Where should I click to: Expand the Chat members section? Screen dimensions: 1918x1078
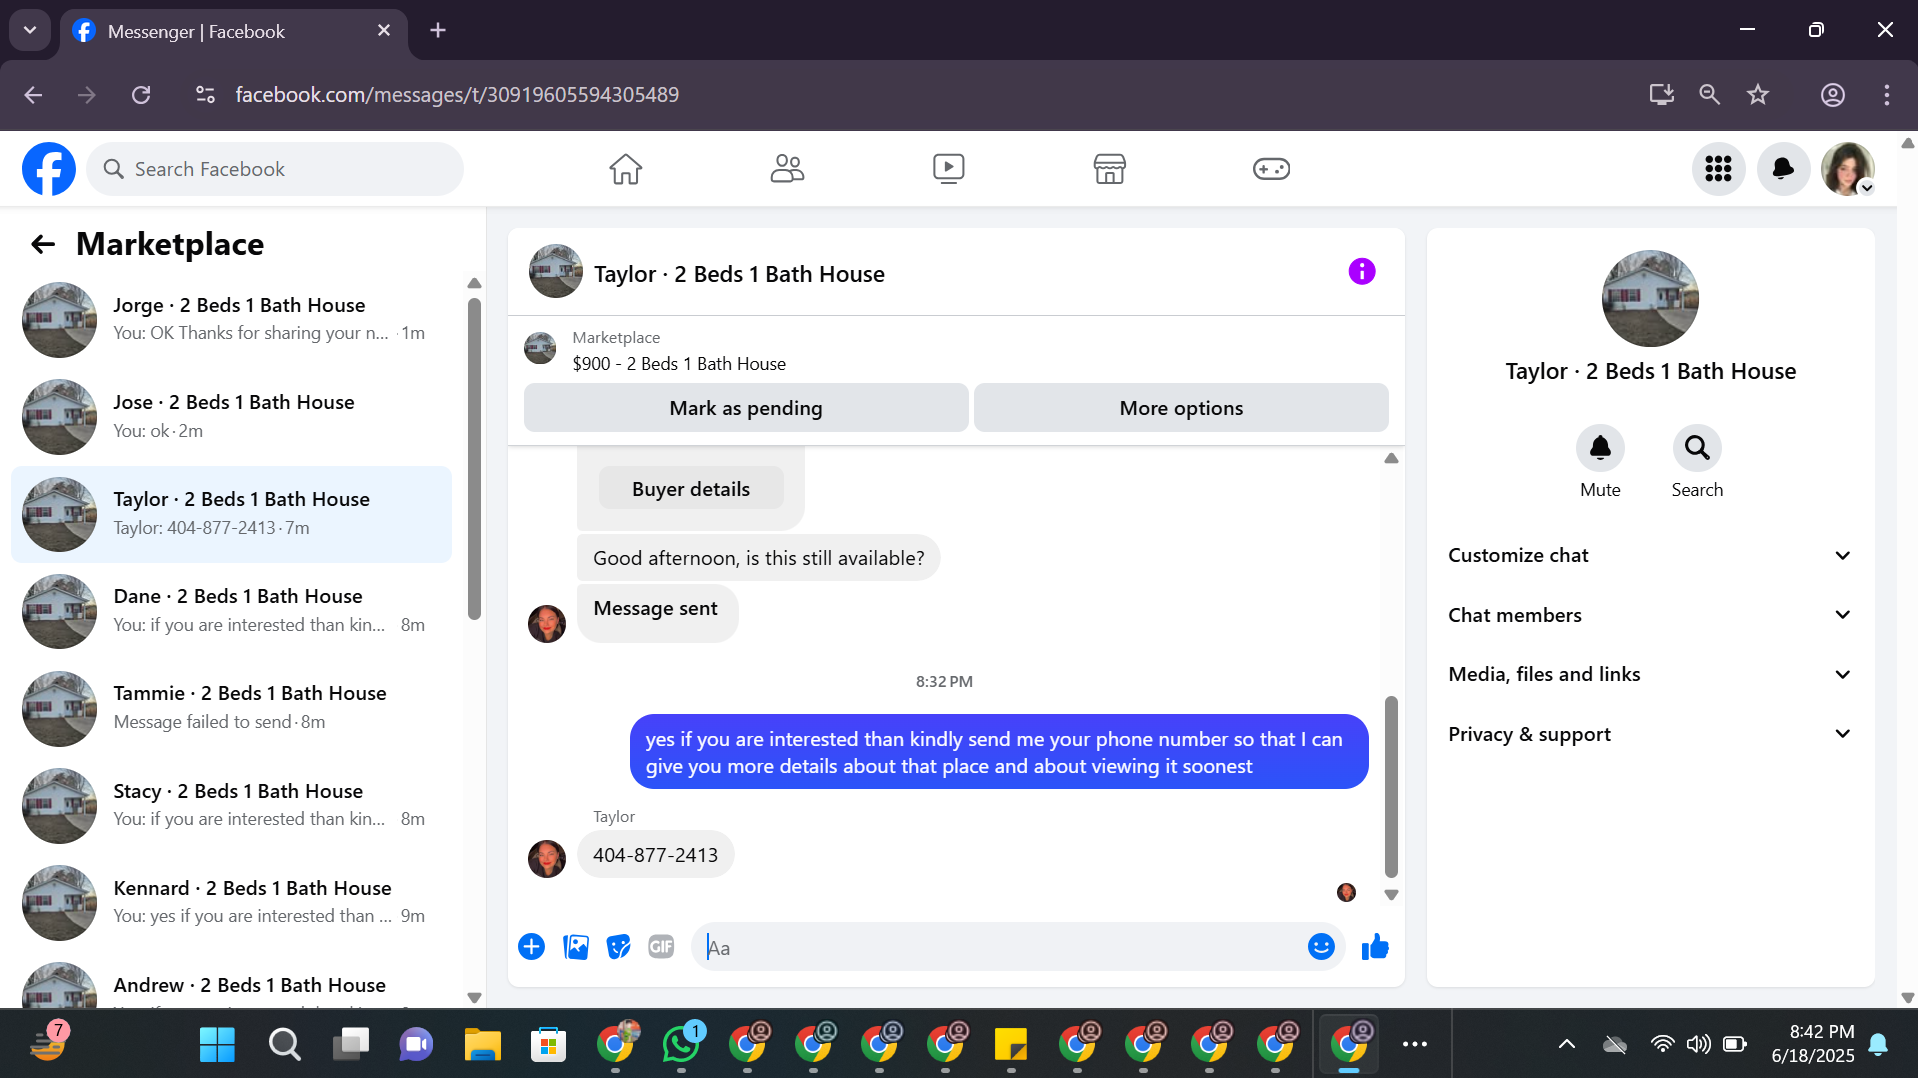click(x=1650, y=615)
